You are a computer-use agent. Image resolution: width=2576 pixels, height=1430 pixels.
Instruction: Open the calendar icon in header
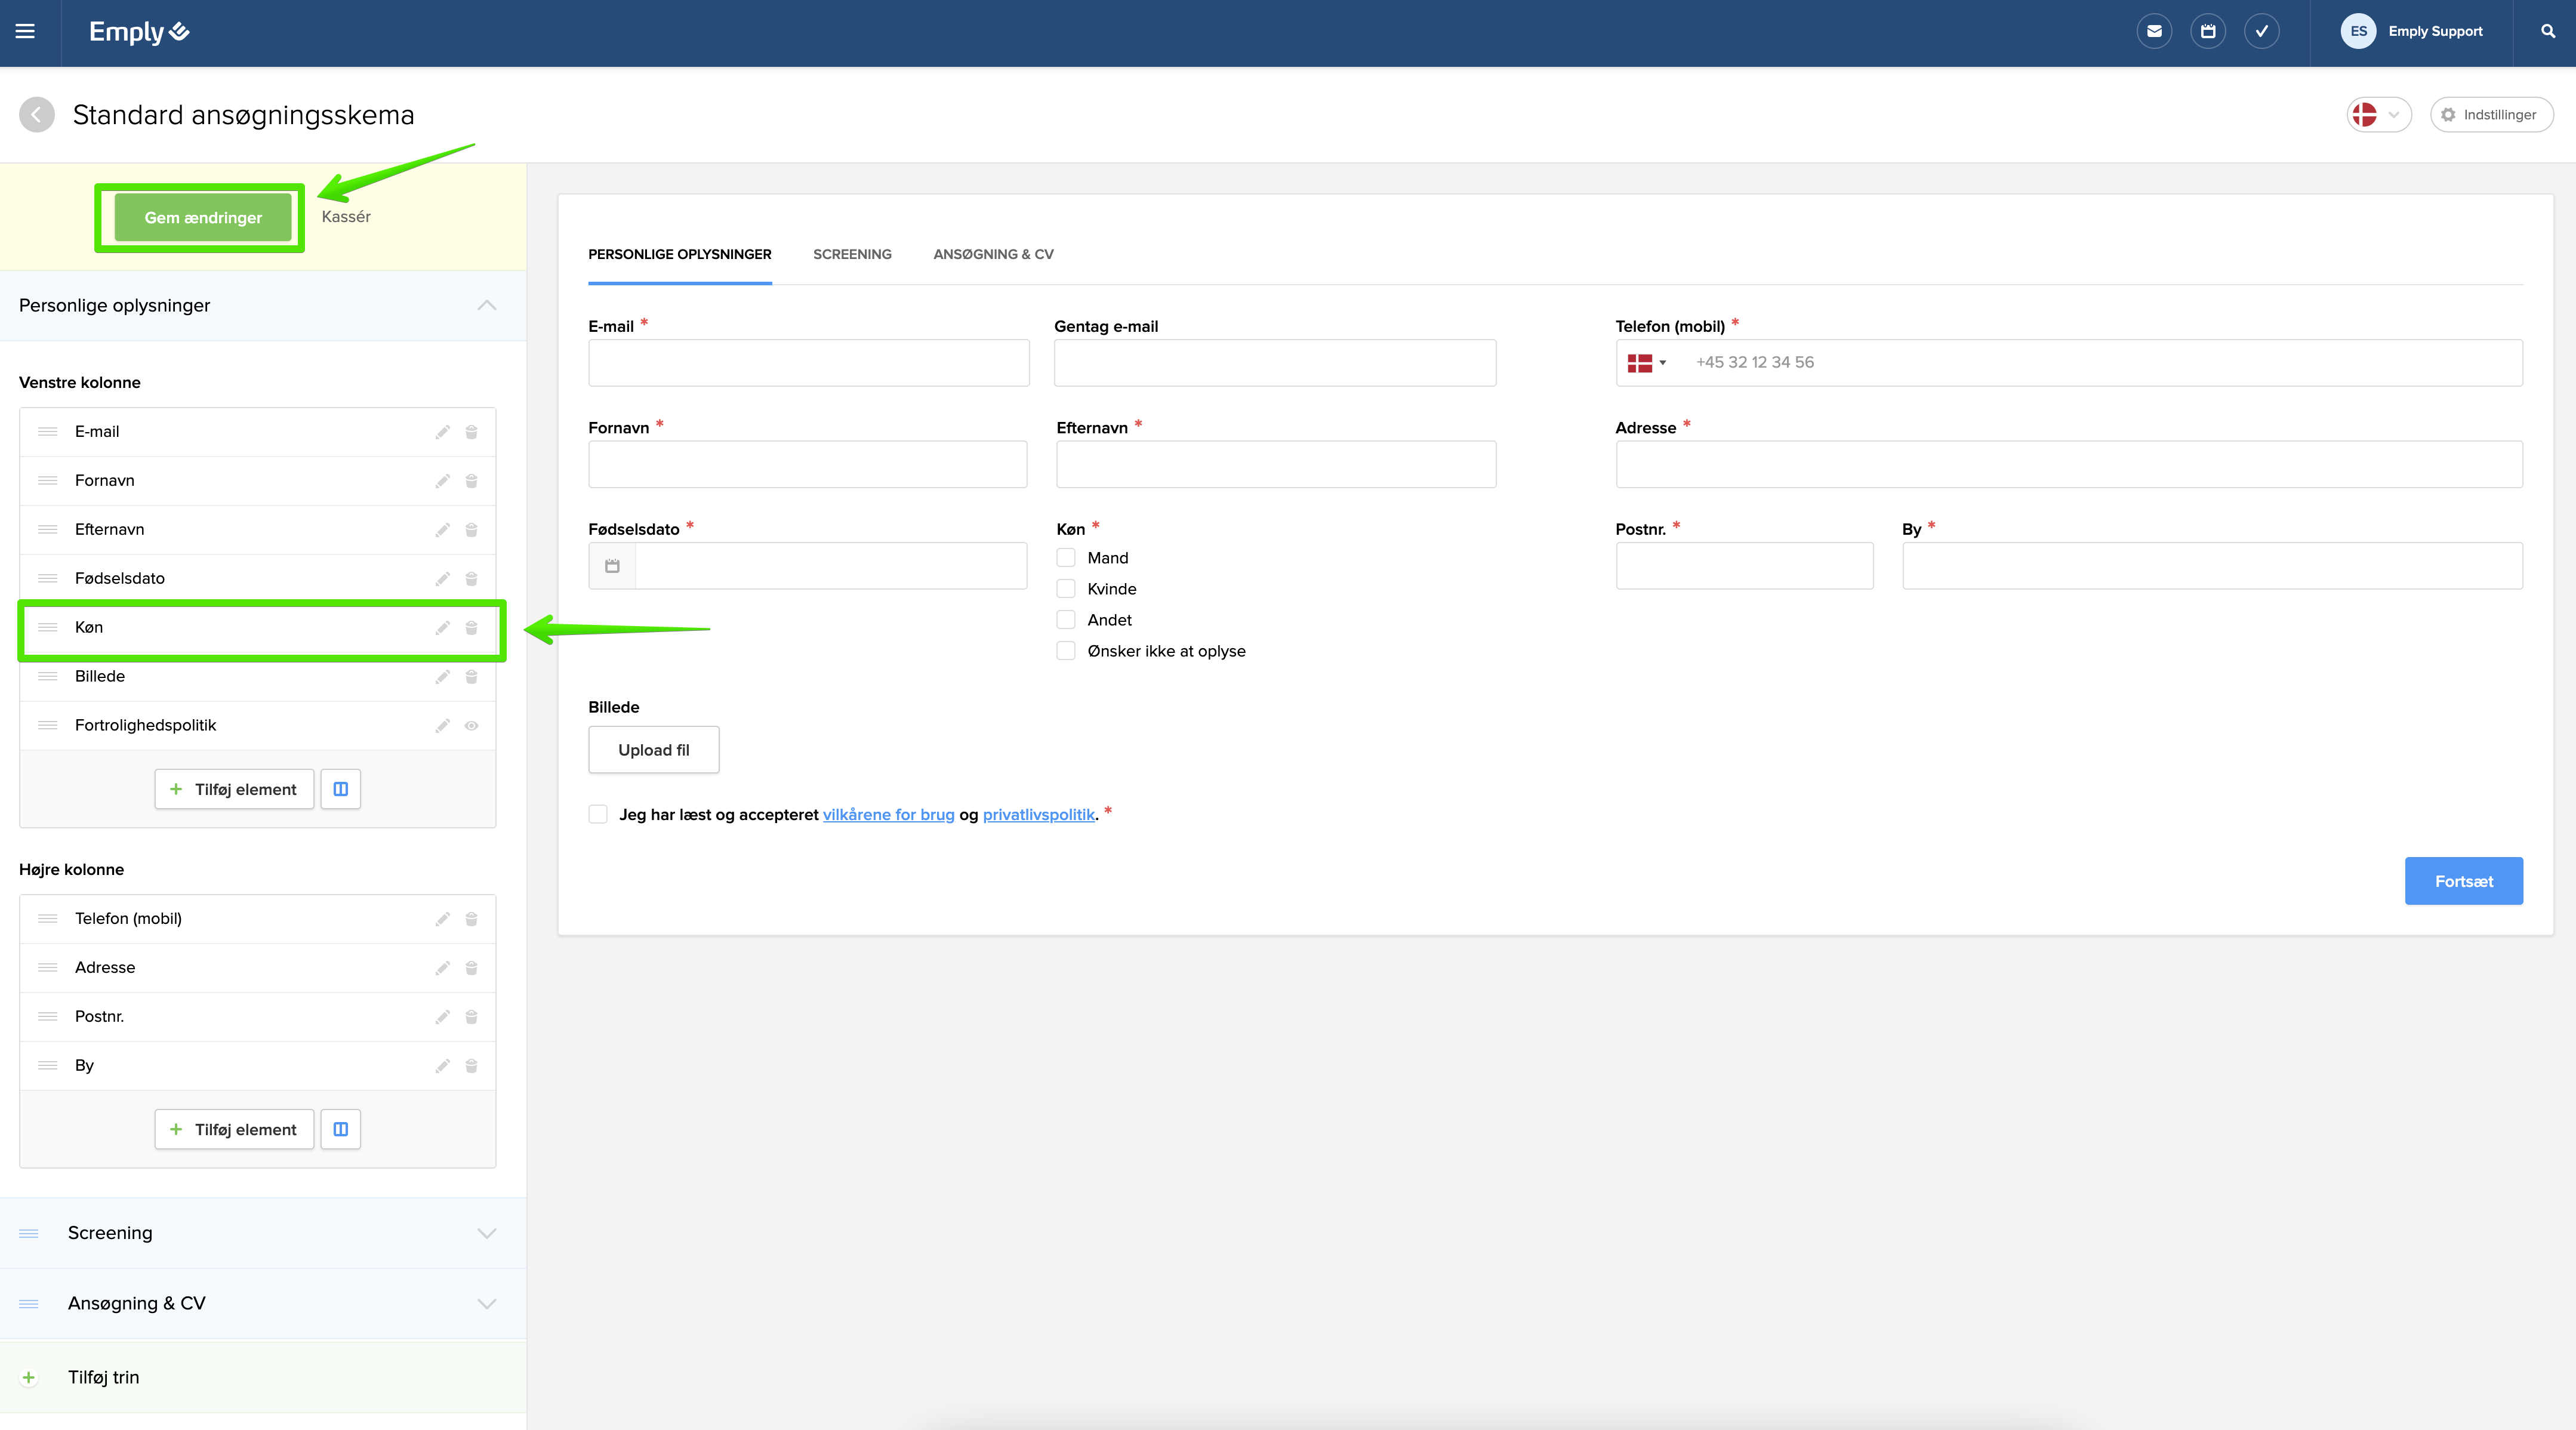[2208, 32]
